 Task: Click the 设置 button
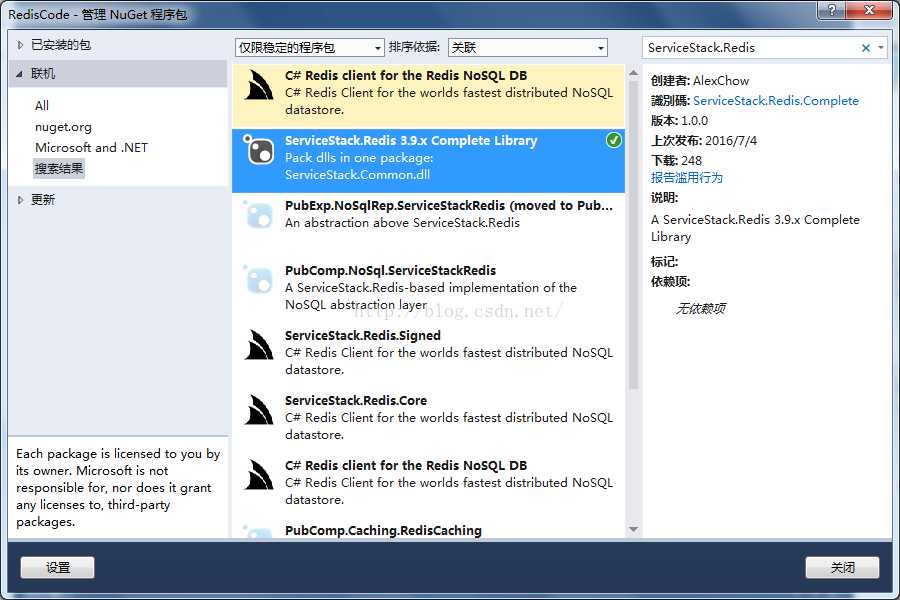(57, 568)
